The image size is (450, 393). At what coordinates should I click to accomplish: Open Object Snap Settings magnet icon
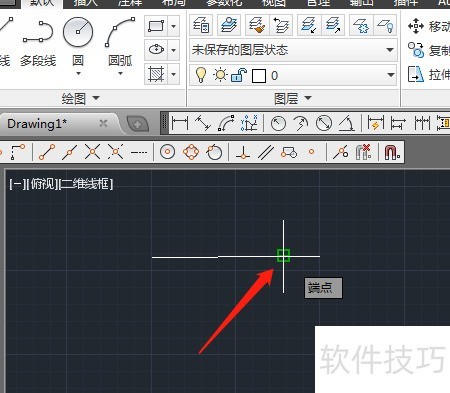point(392,152)
